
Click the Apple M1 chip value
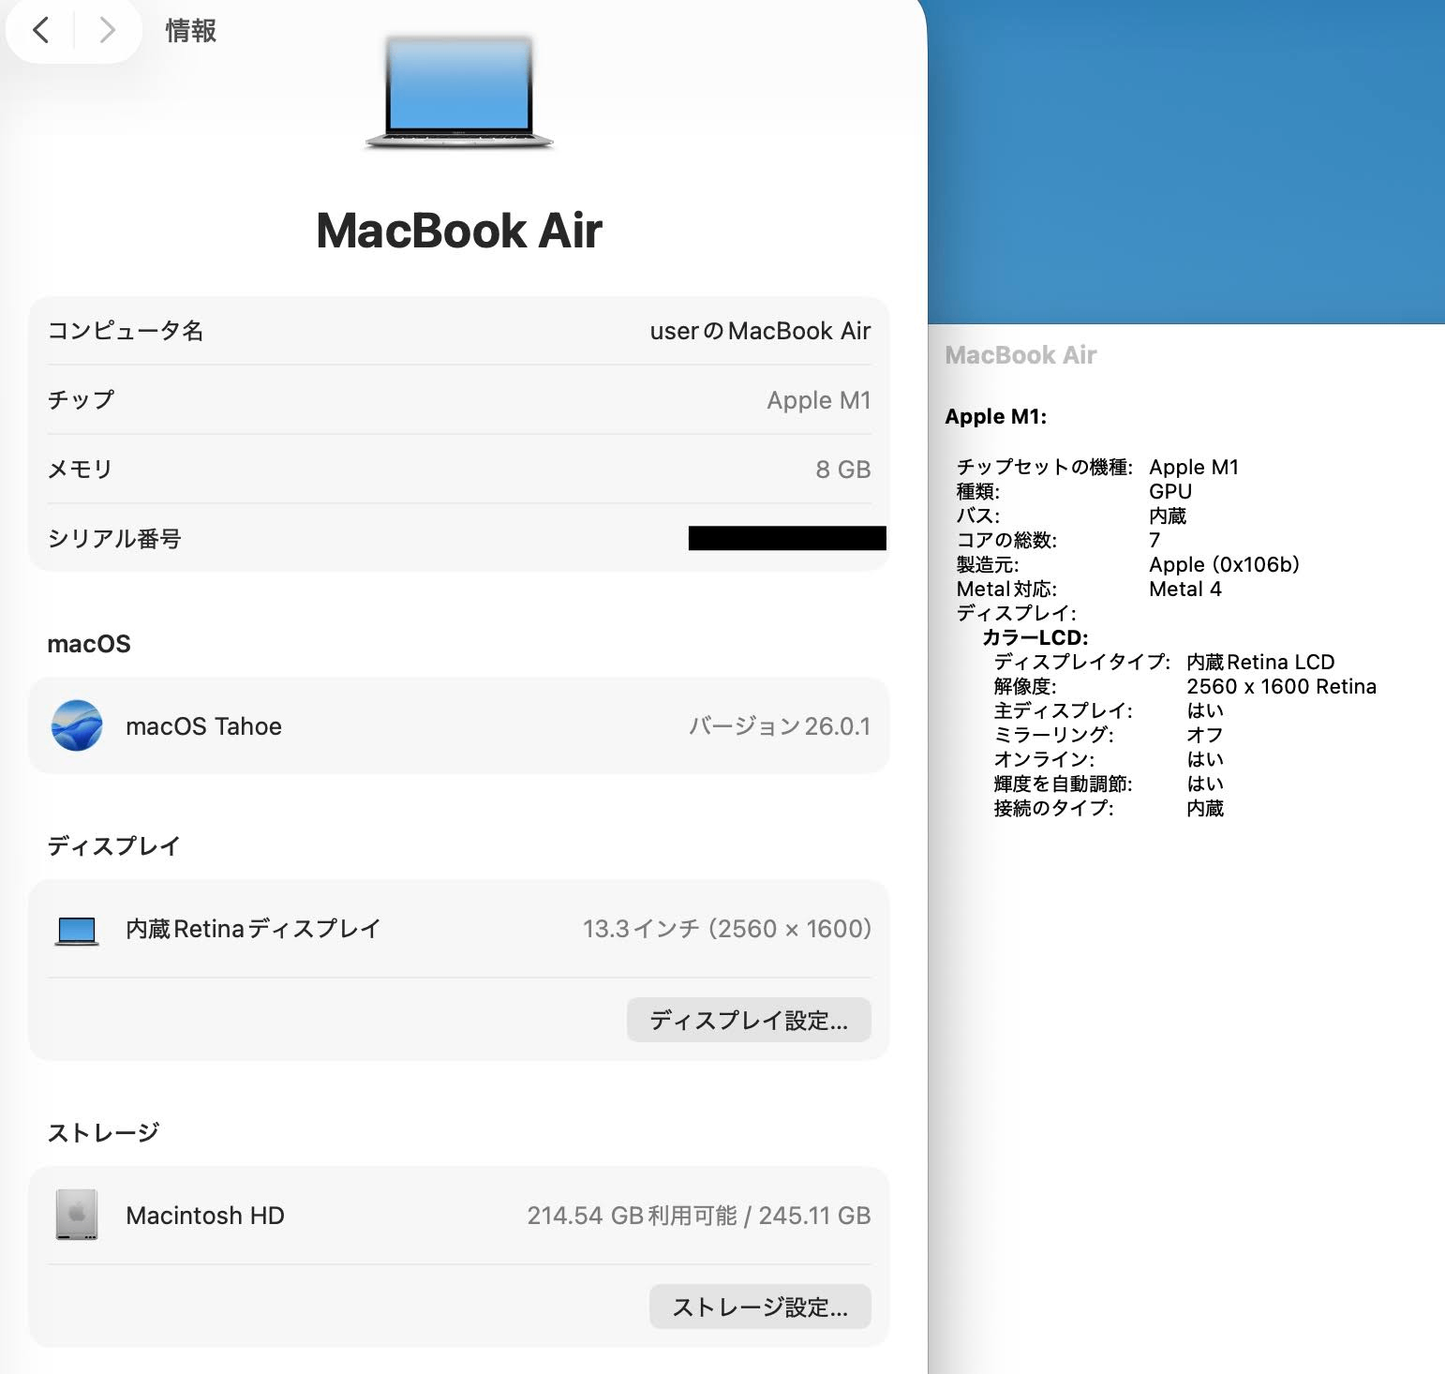(819, 400)
